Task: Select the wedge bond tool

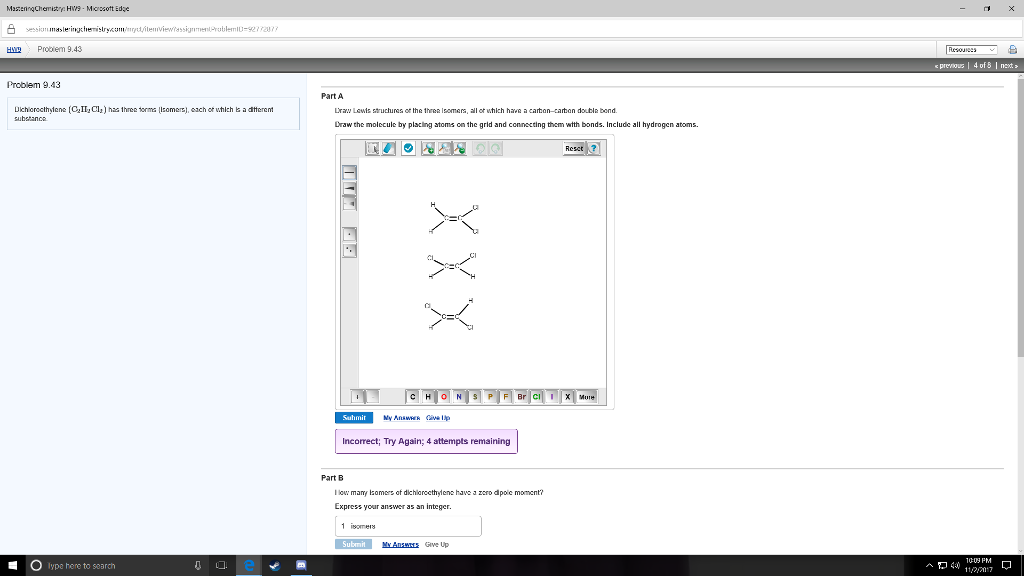Action: click(x=349, y=188)
